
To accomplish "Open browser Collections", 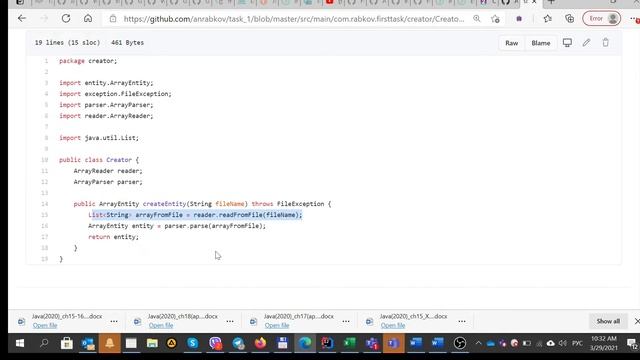I will tap(569, 18).
